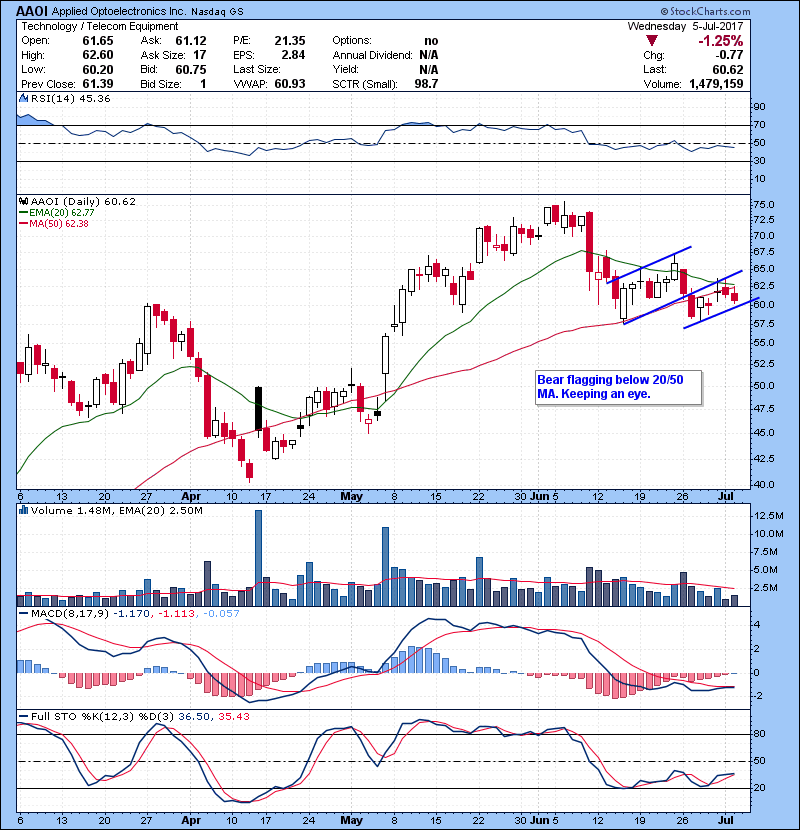
Task: Click the Chg value -0.77
Action: [x=729, y=55]
